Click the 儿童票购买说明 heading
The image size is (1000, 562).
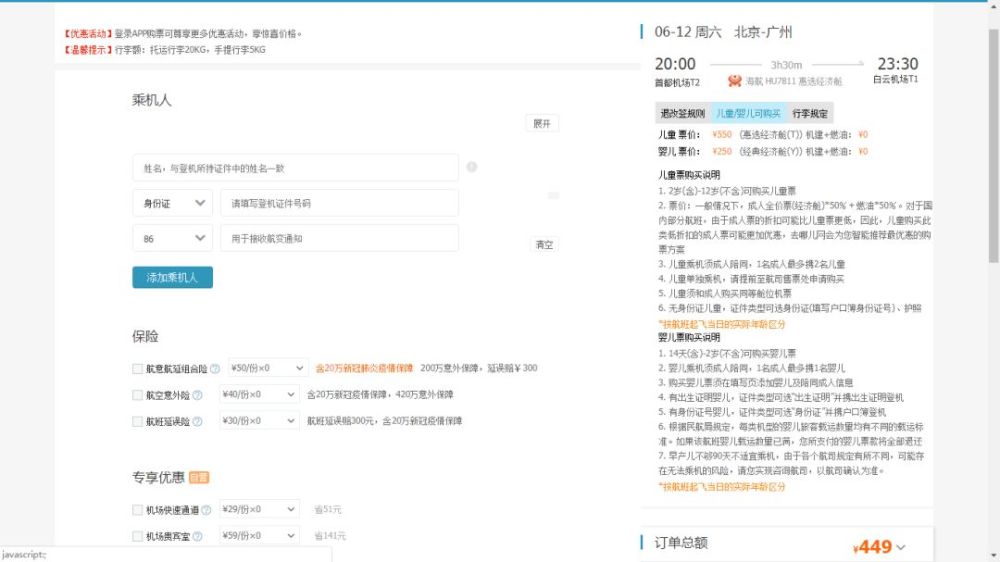(689, 175)
